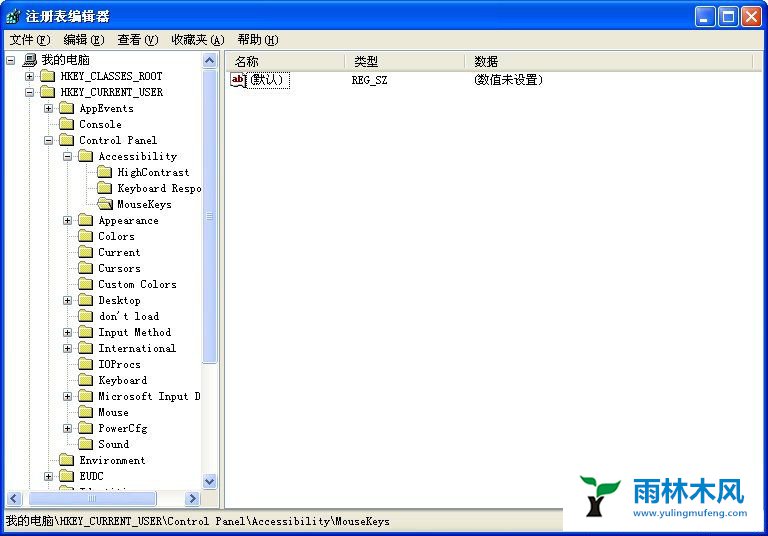
Task: Click the My Computer root icon
Action: click(x=29, y=60)
